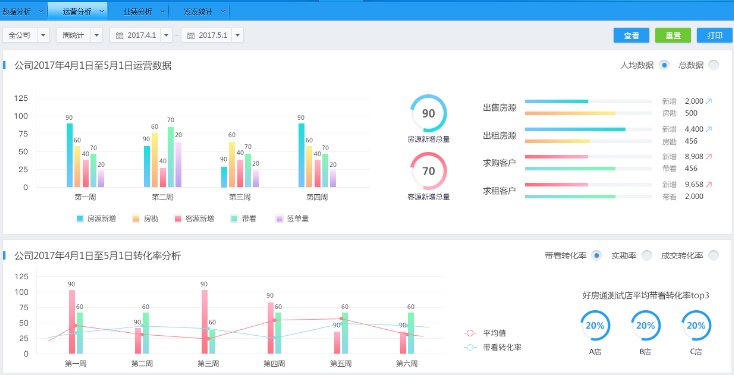Click the red trend arrow next to 8,908

(x=709, y=157)
